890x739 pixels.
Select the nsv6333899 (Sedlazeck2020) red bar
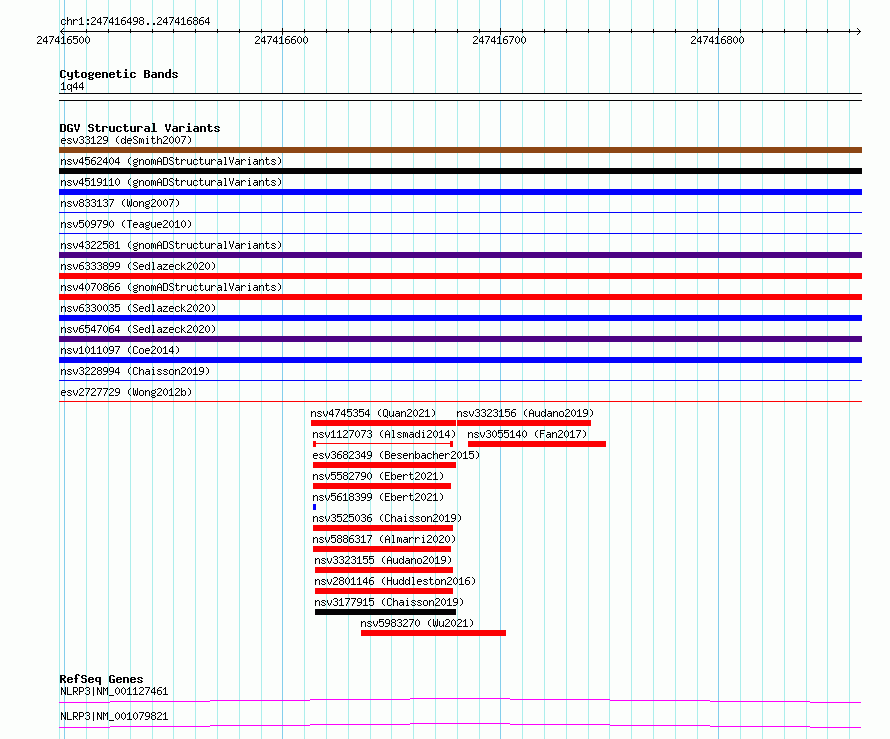pos(460,276)
